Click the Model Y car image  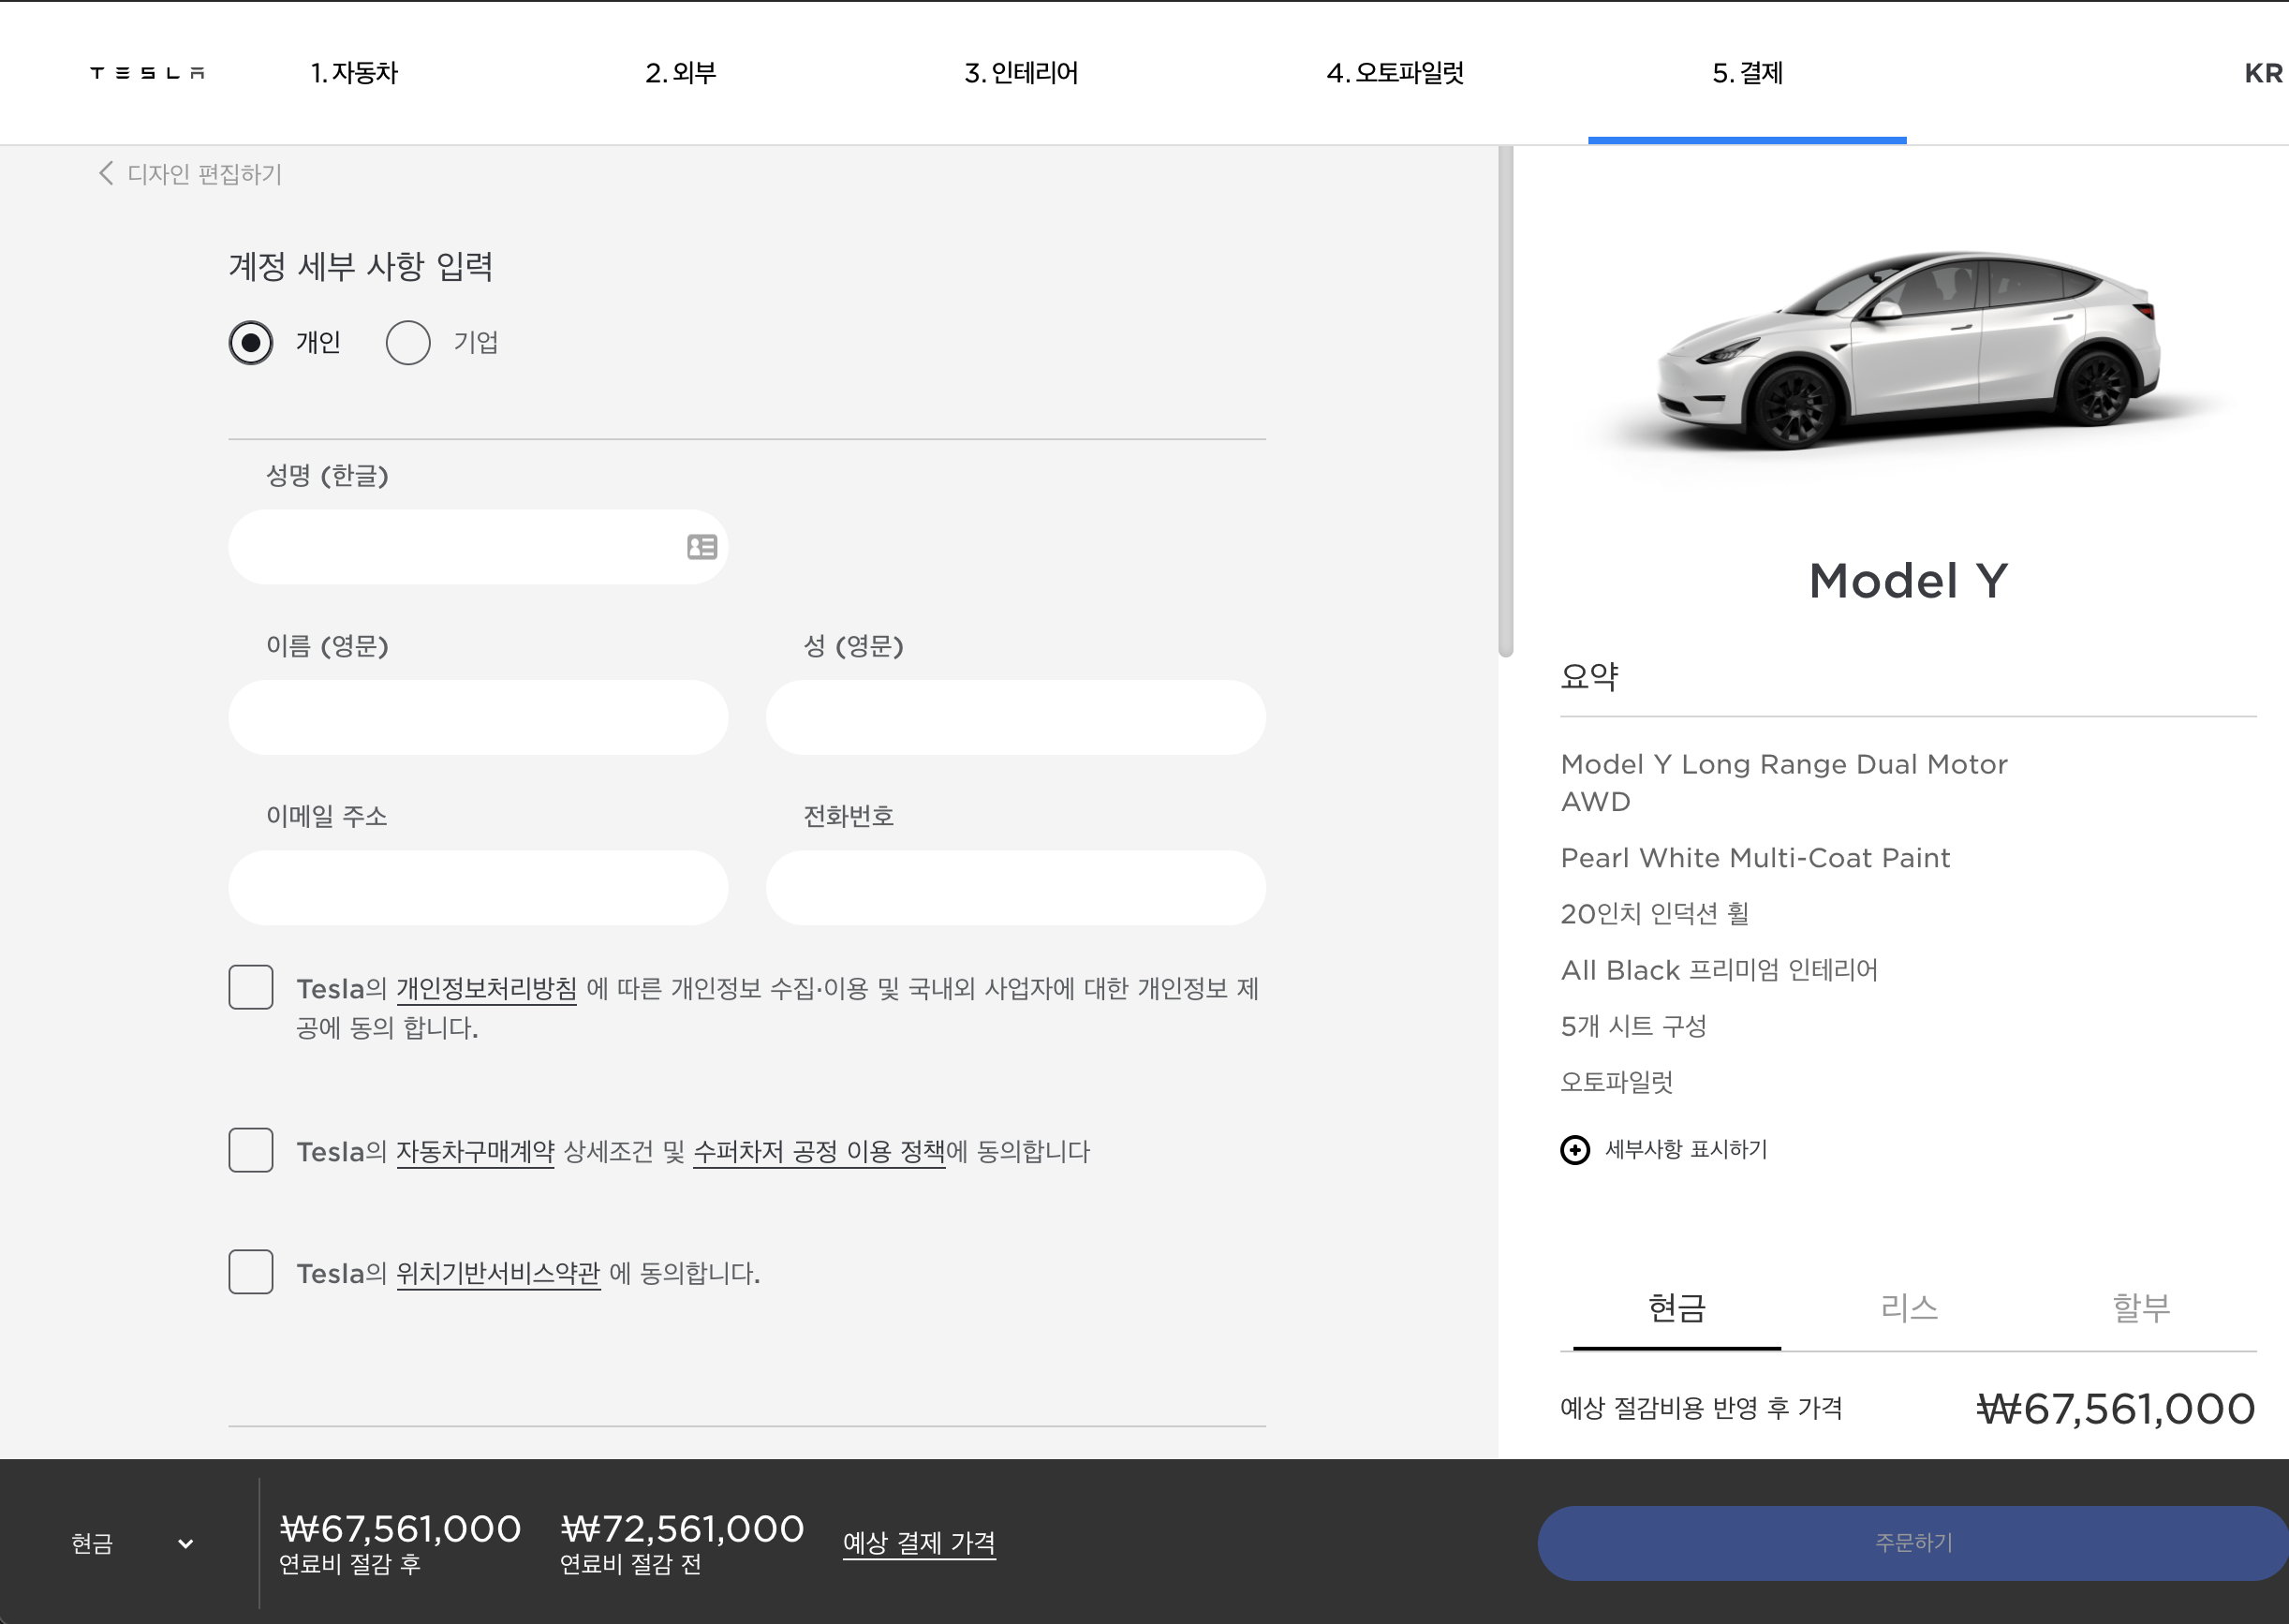tap(1907, 350)
